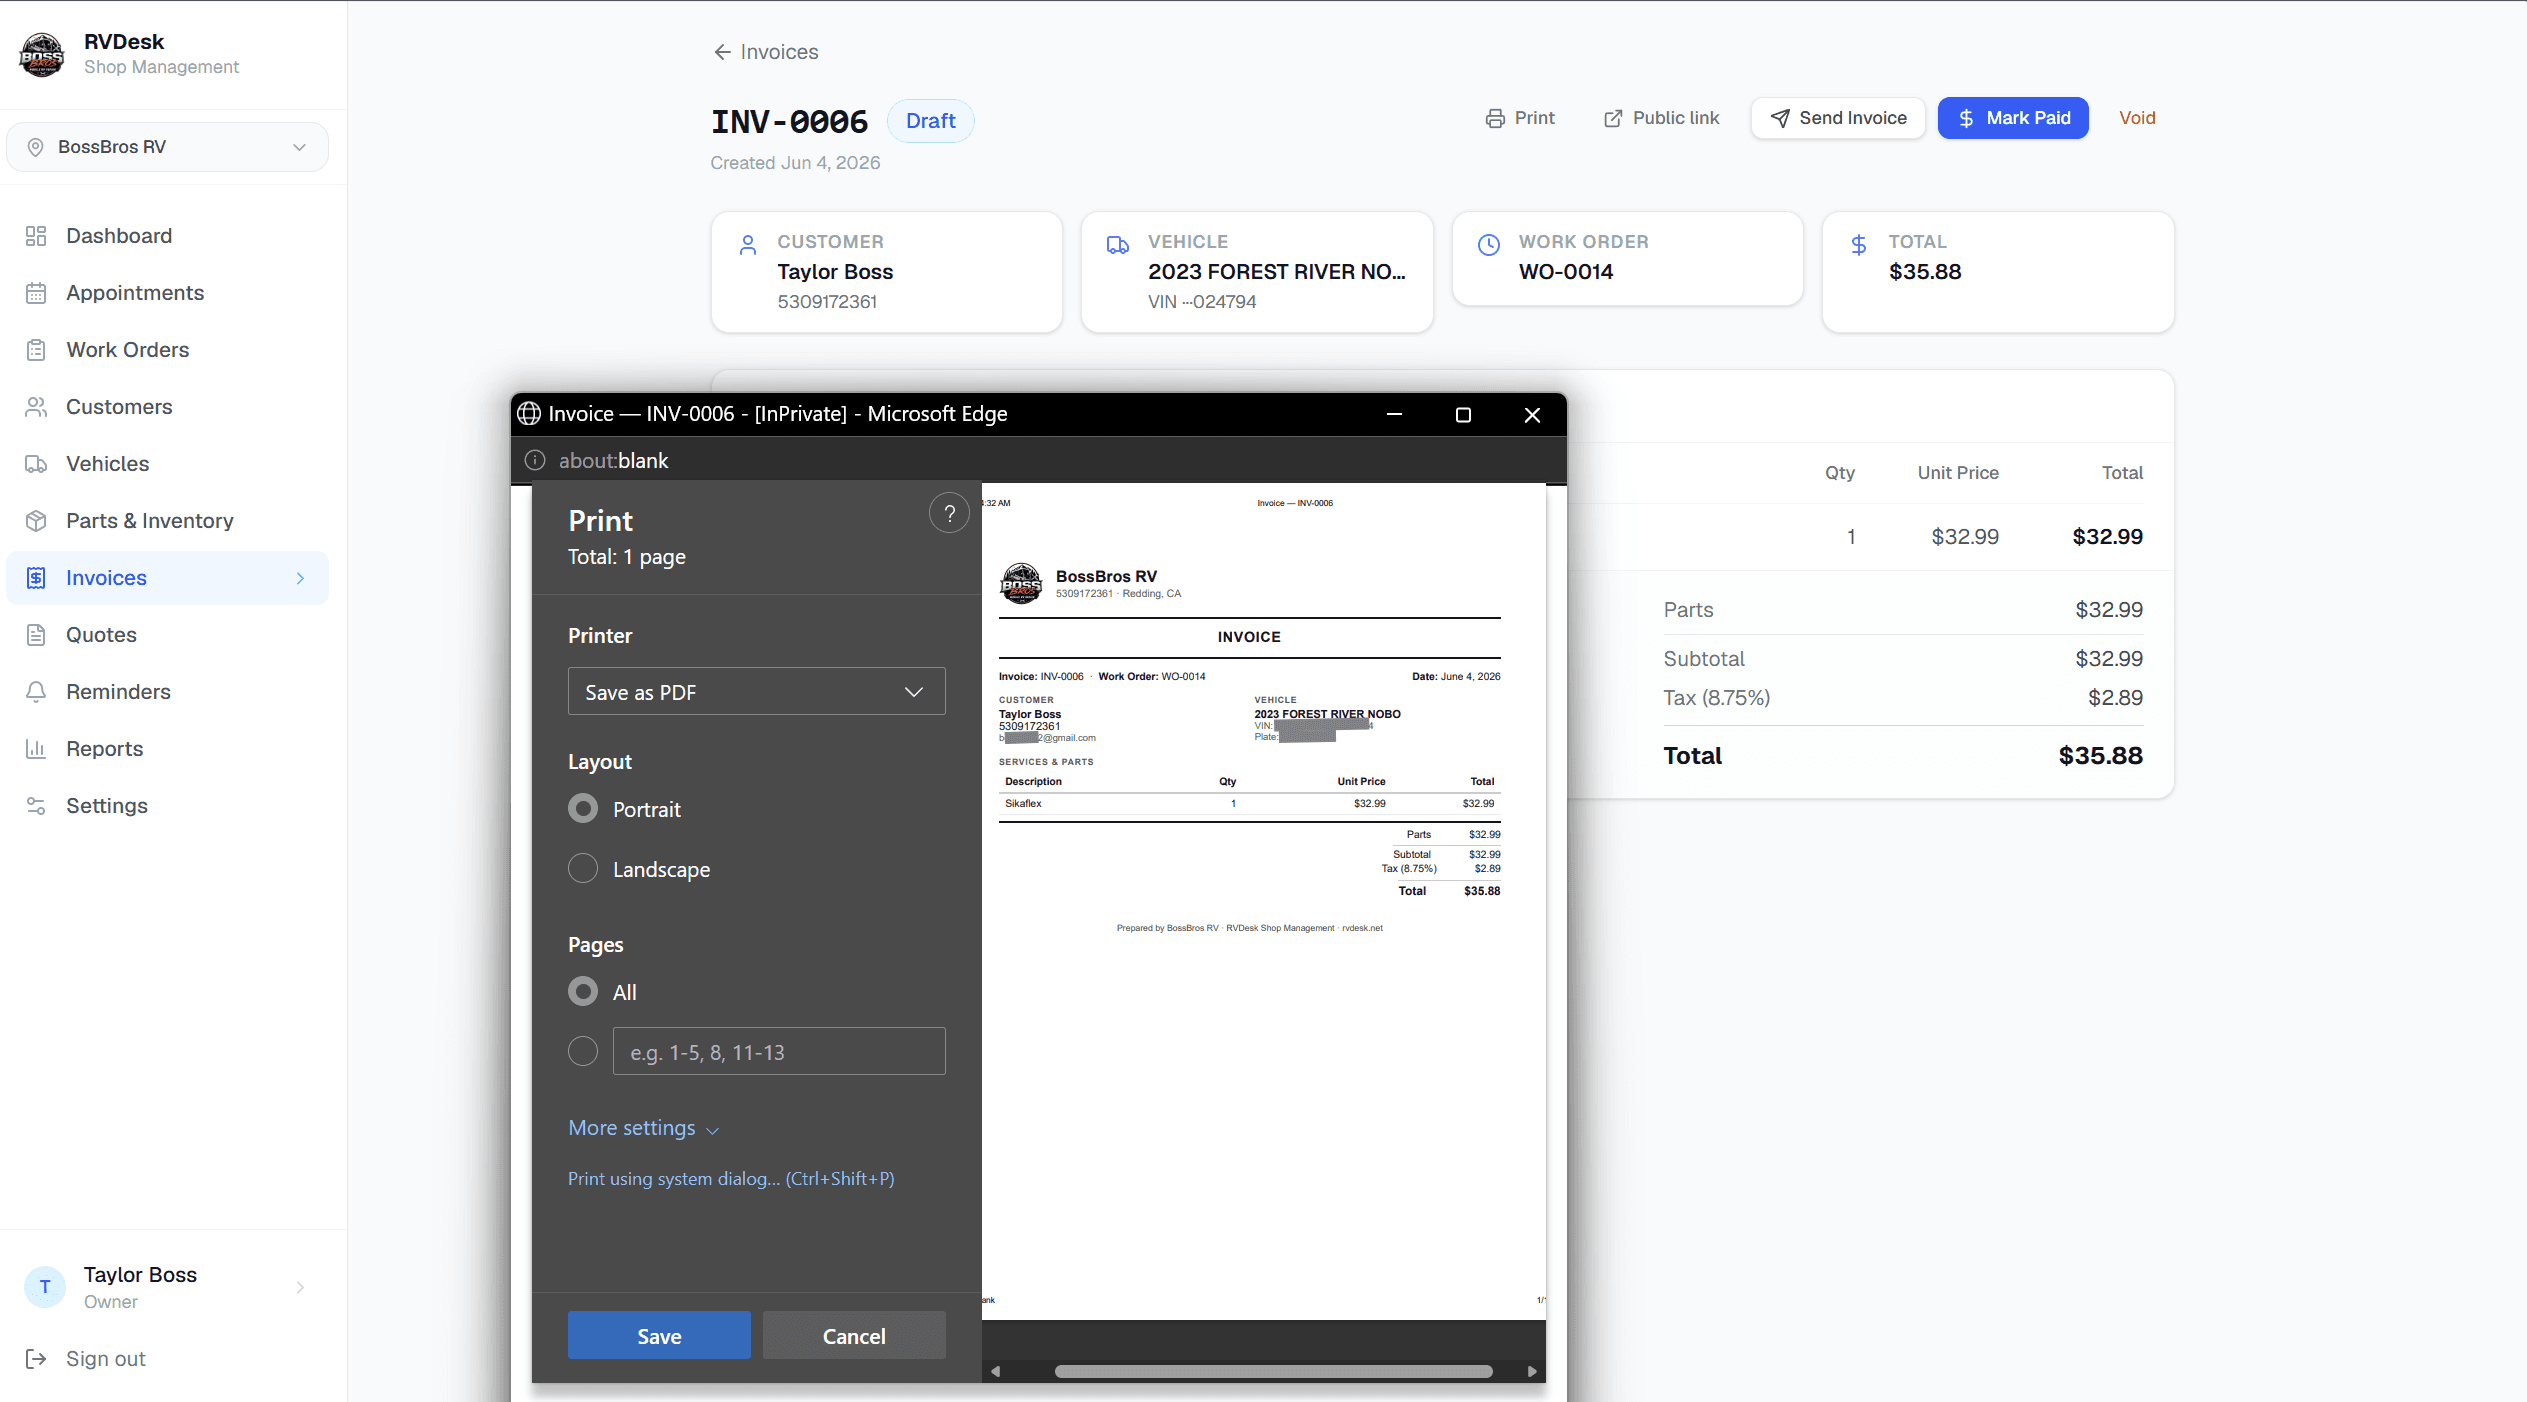Expand More settings in print dialog

click(x=643, y=1128)
